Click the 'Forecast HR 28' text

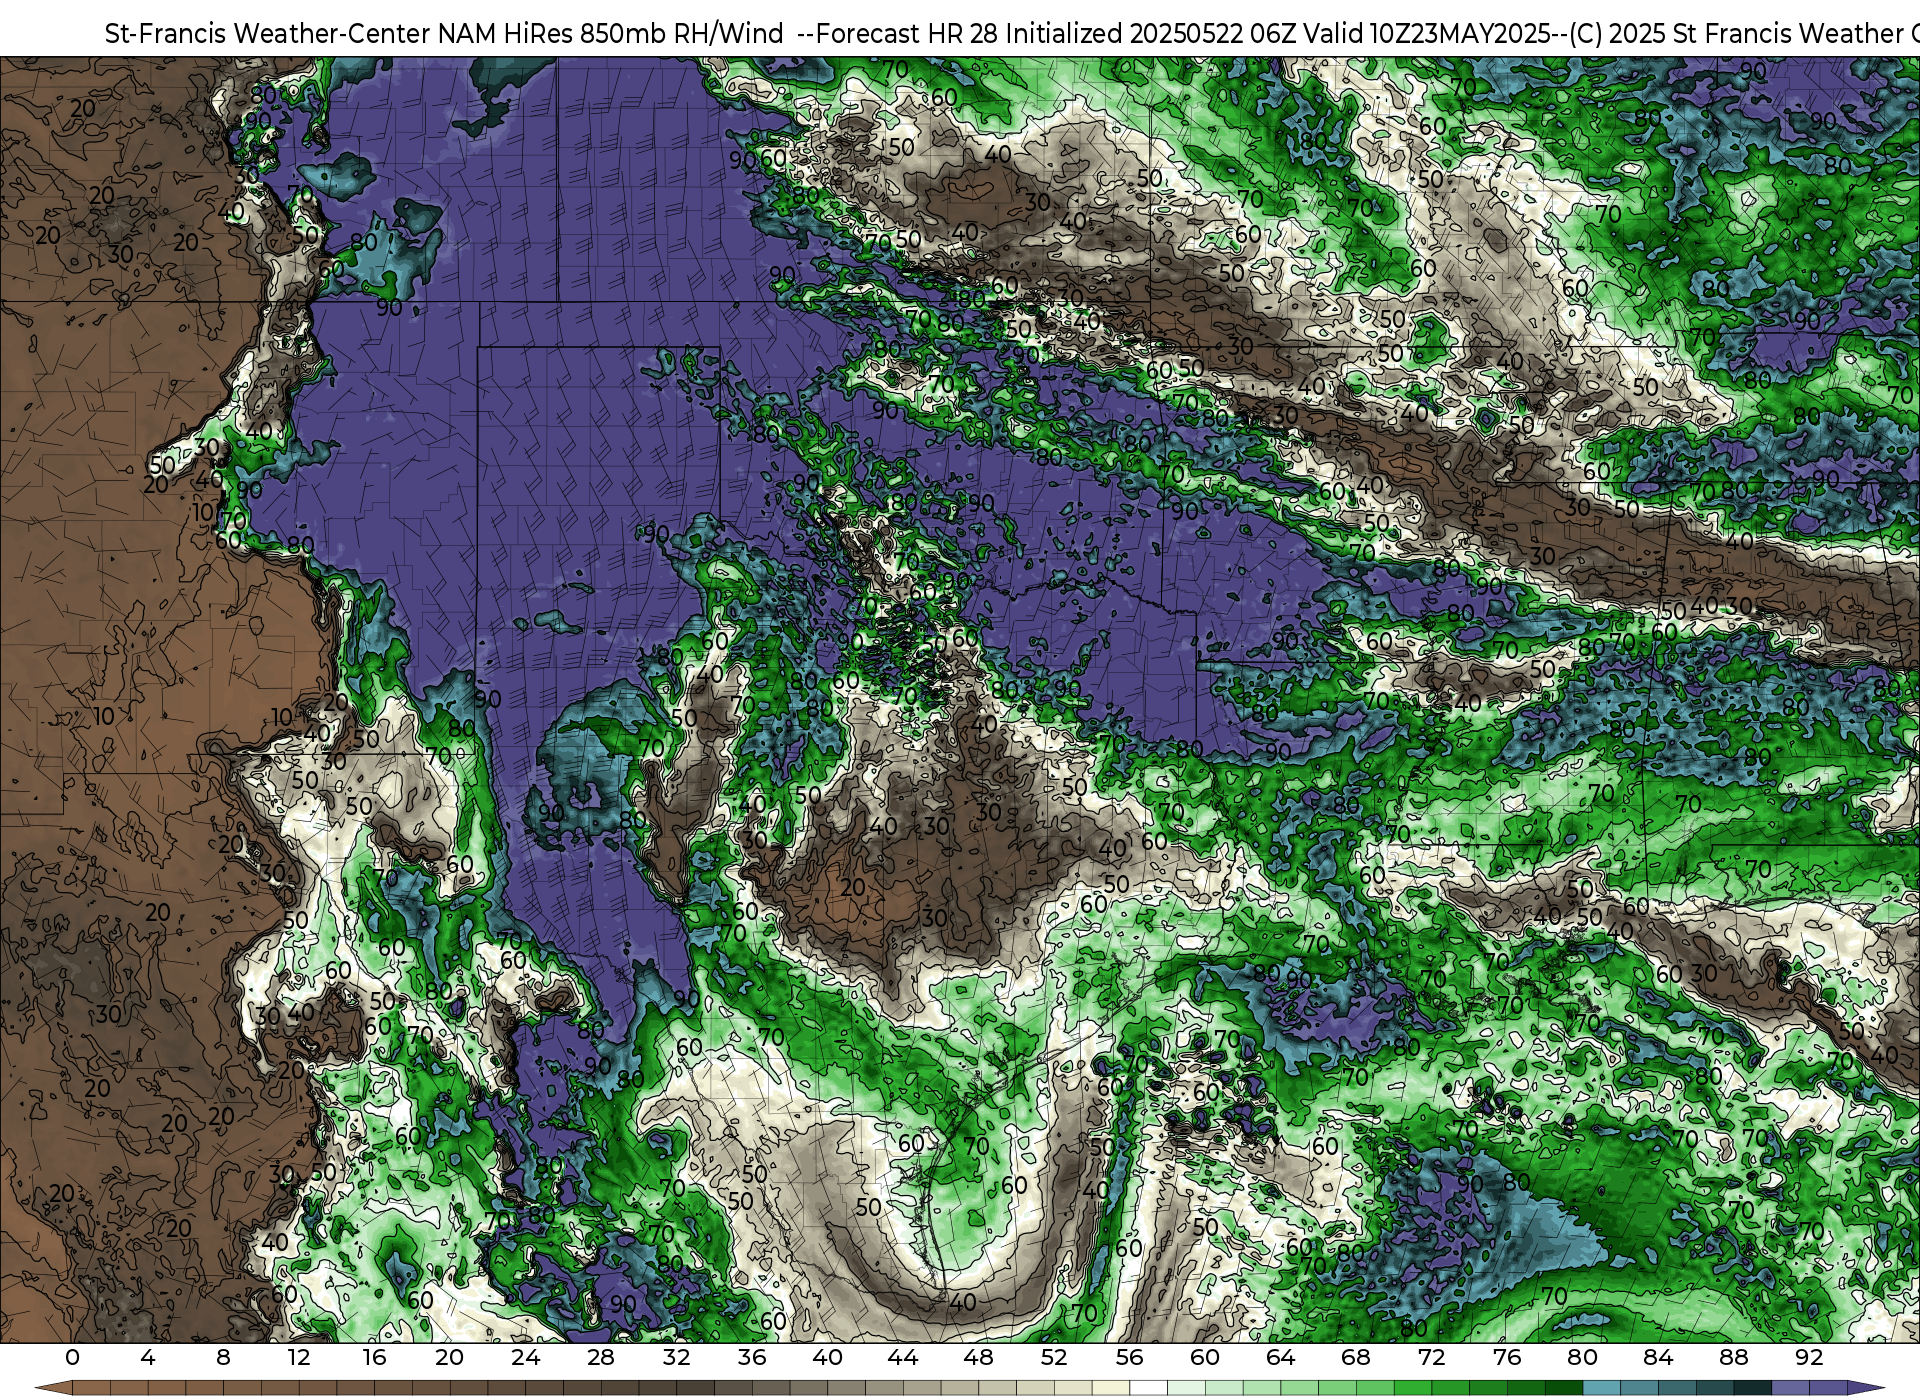907,34
